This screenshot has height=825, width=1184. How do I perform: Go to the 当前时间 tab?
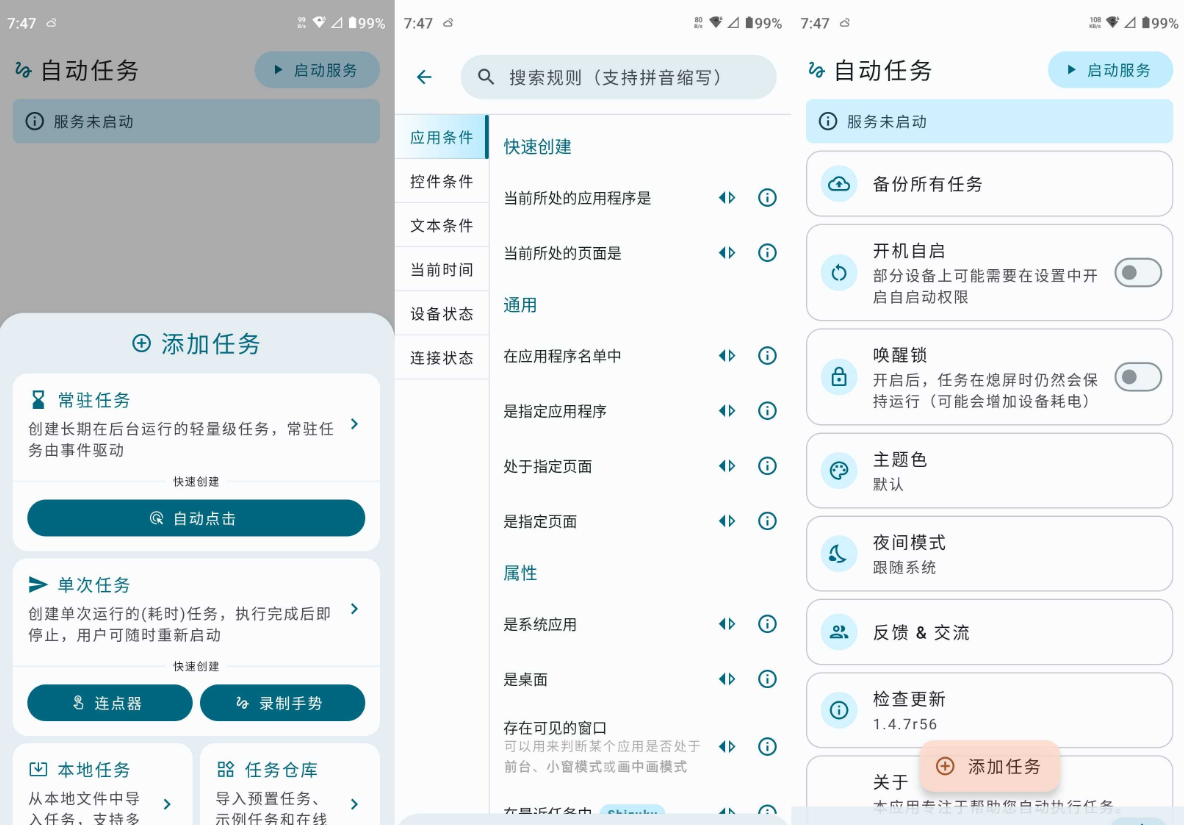pos(442,269)
